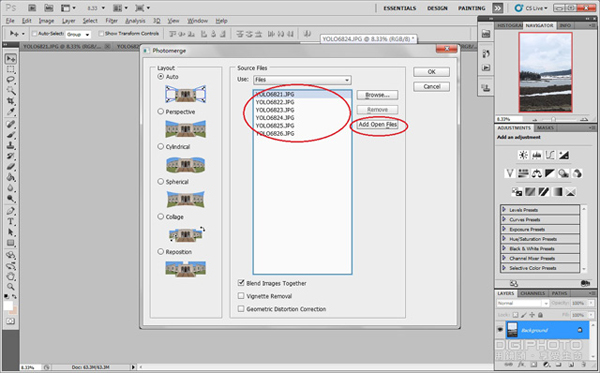Select the Lasso tool
The width and height of the screenshot is (600, 373).
point(11,80)
